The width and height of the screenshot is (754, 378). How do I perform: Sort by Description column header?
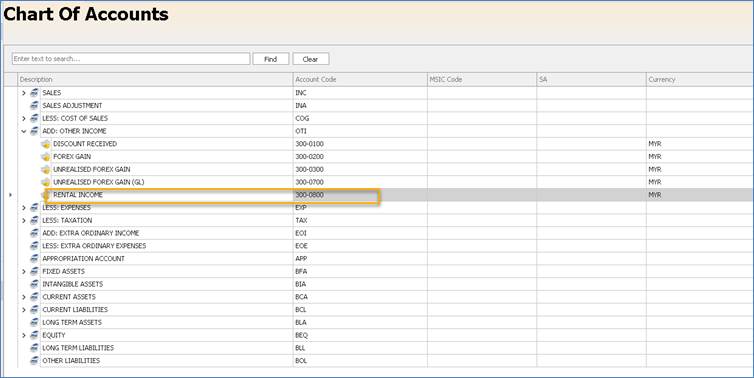[x=155, y=79]
